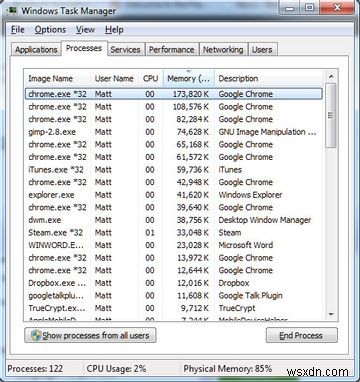Select the TrueCrypt.ex... process row
Viewport: 360px width, 382px height.
click(174, 308)
